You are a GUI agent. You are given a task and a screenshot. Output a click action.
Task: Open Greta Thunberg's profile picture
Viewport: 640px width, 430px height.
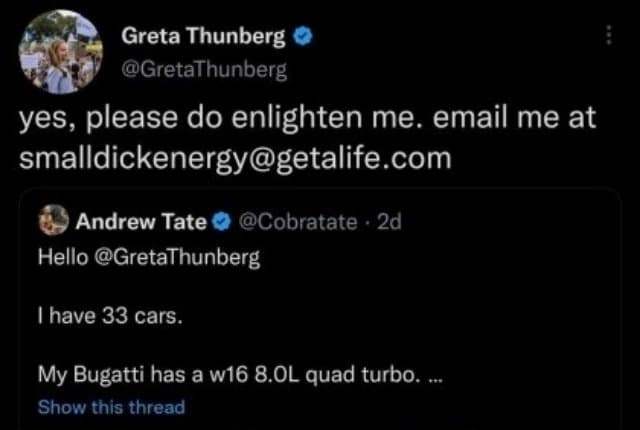click(55, 50)
